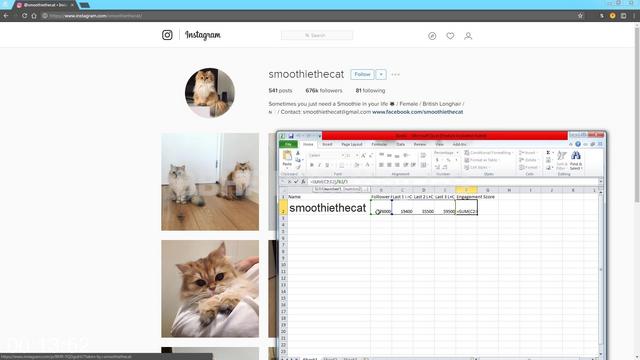Click the formula bar Enter checkmark
The image size is (640, 360).
296,182
